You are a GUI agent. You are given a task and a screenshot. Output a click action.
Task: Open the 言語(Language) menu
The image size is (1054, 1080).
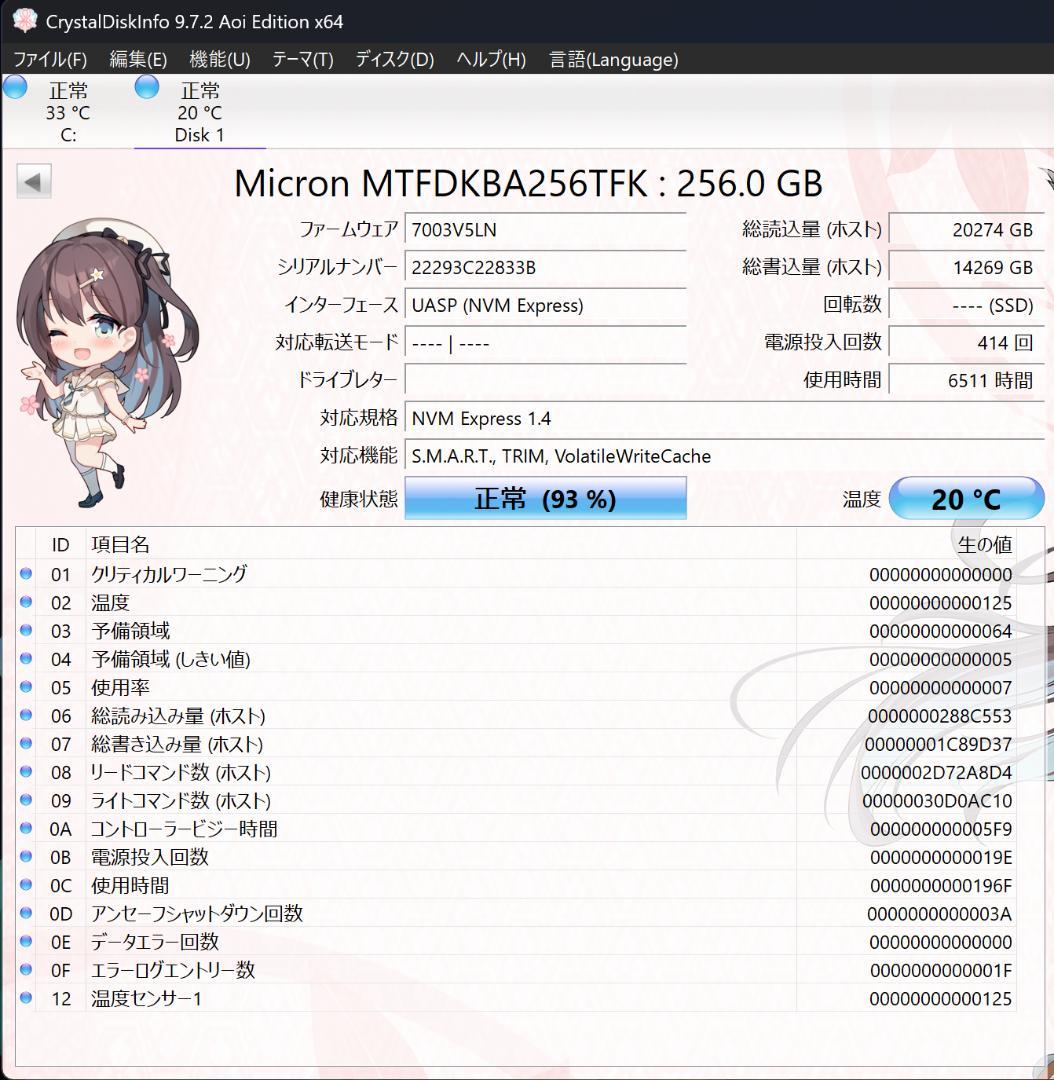[x=613, y=59]
